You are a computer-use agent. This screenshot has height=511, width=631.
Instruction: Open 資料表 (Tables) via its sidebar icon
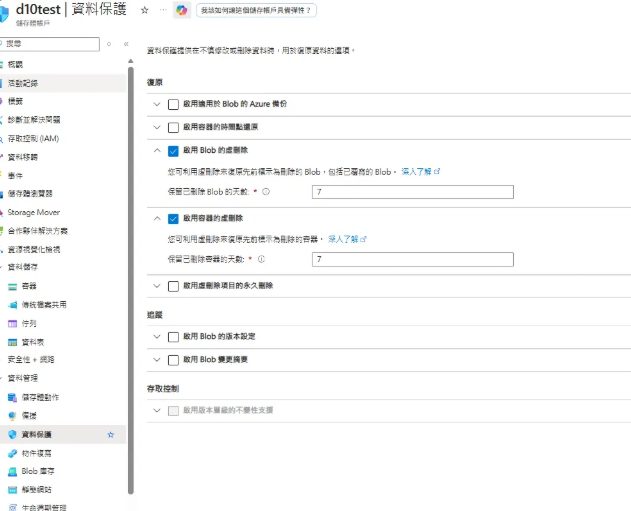[x=12, y=342]
